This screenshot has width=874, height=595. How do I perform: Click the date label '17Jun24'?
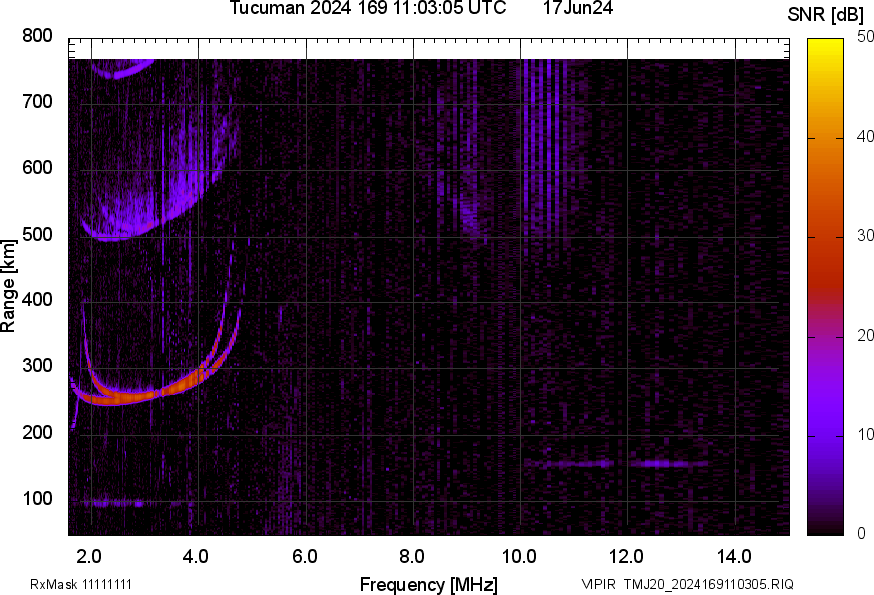[578, 8]
